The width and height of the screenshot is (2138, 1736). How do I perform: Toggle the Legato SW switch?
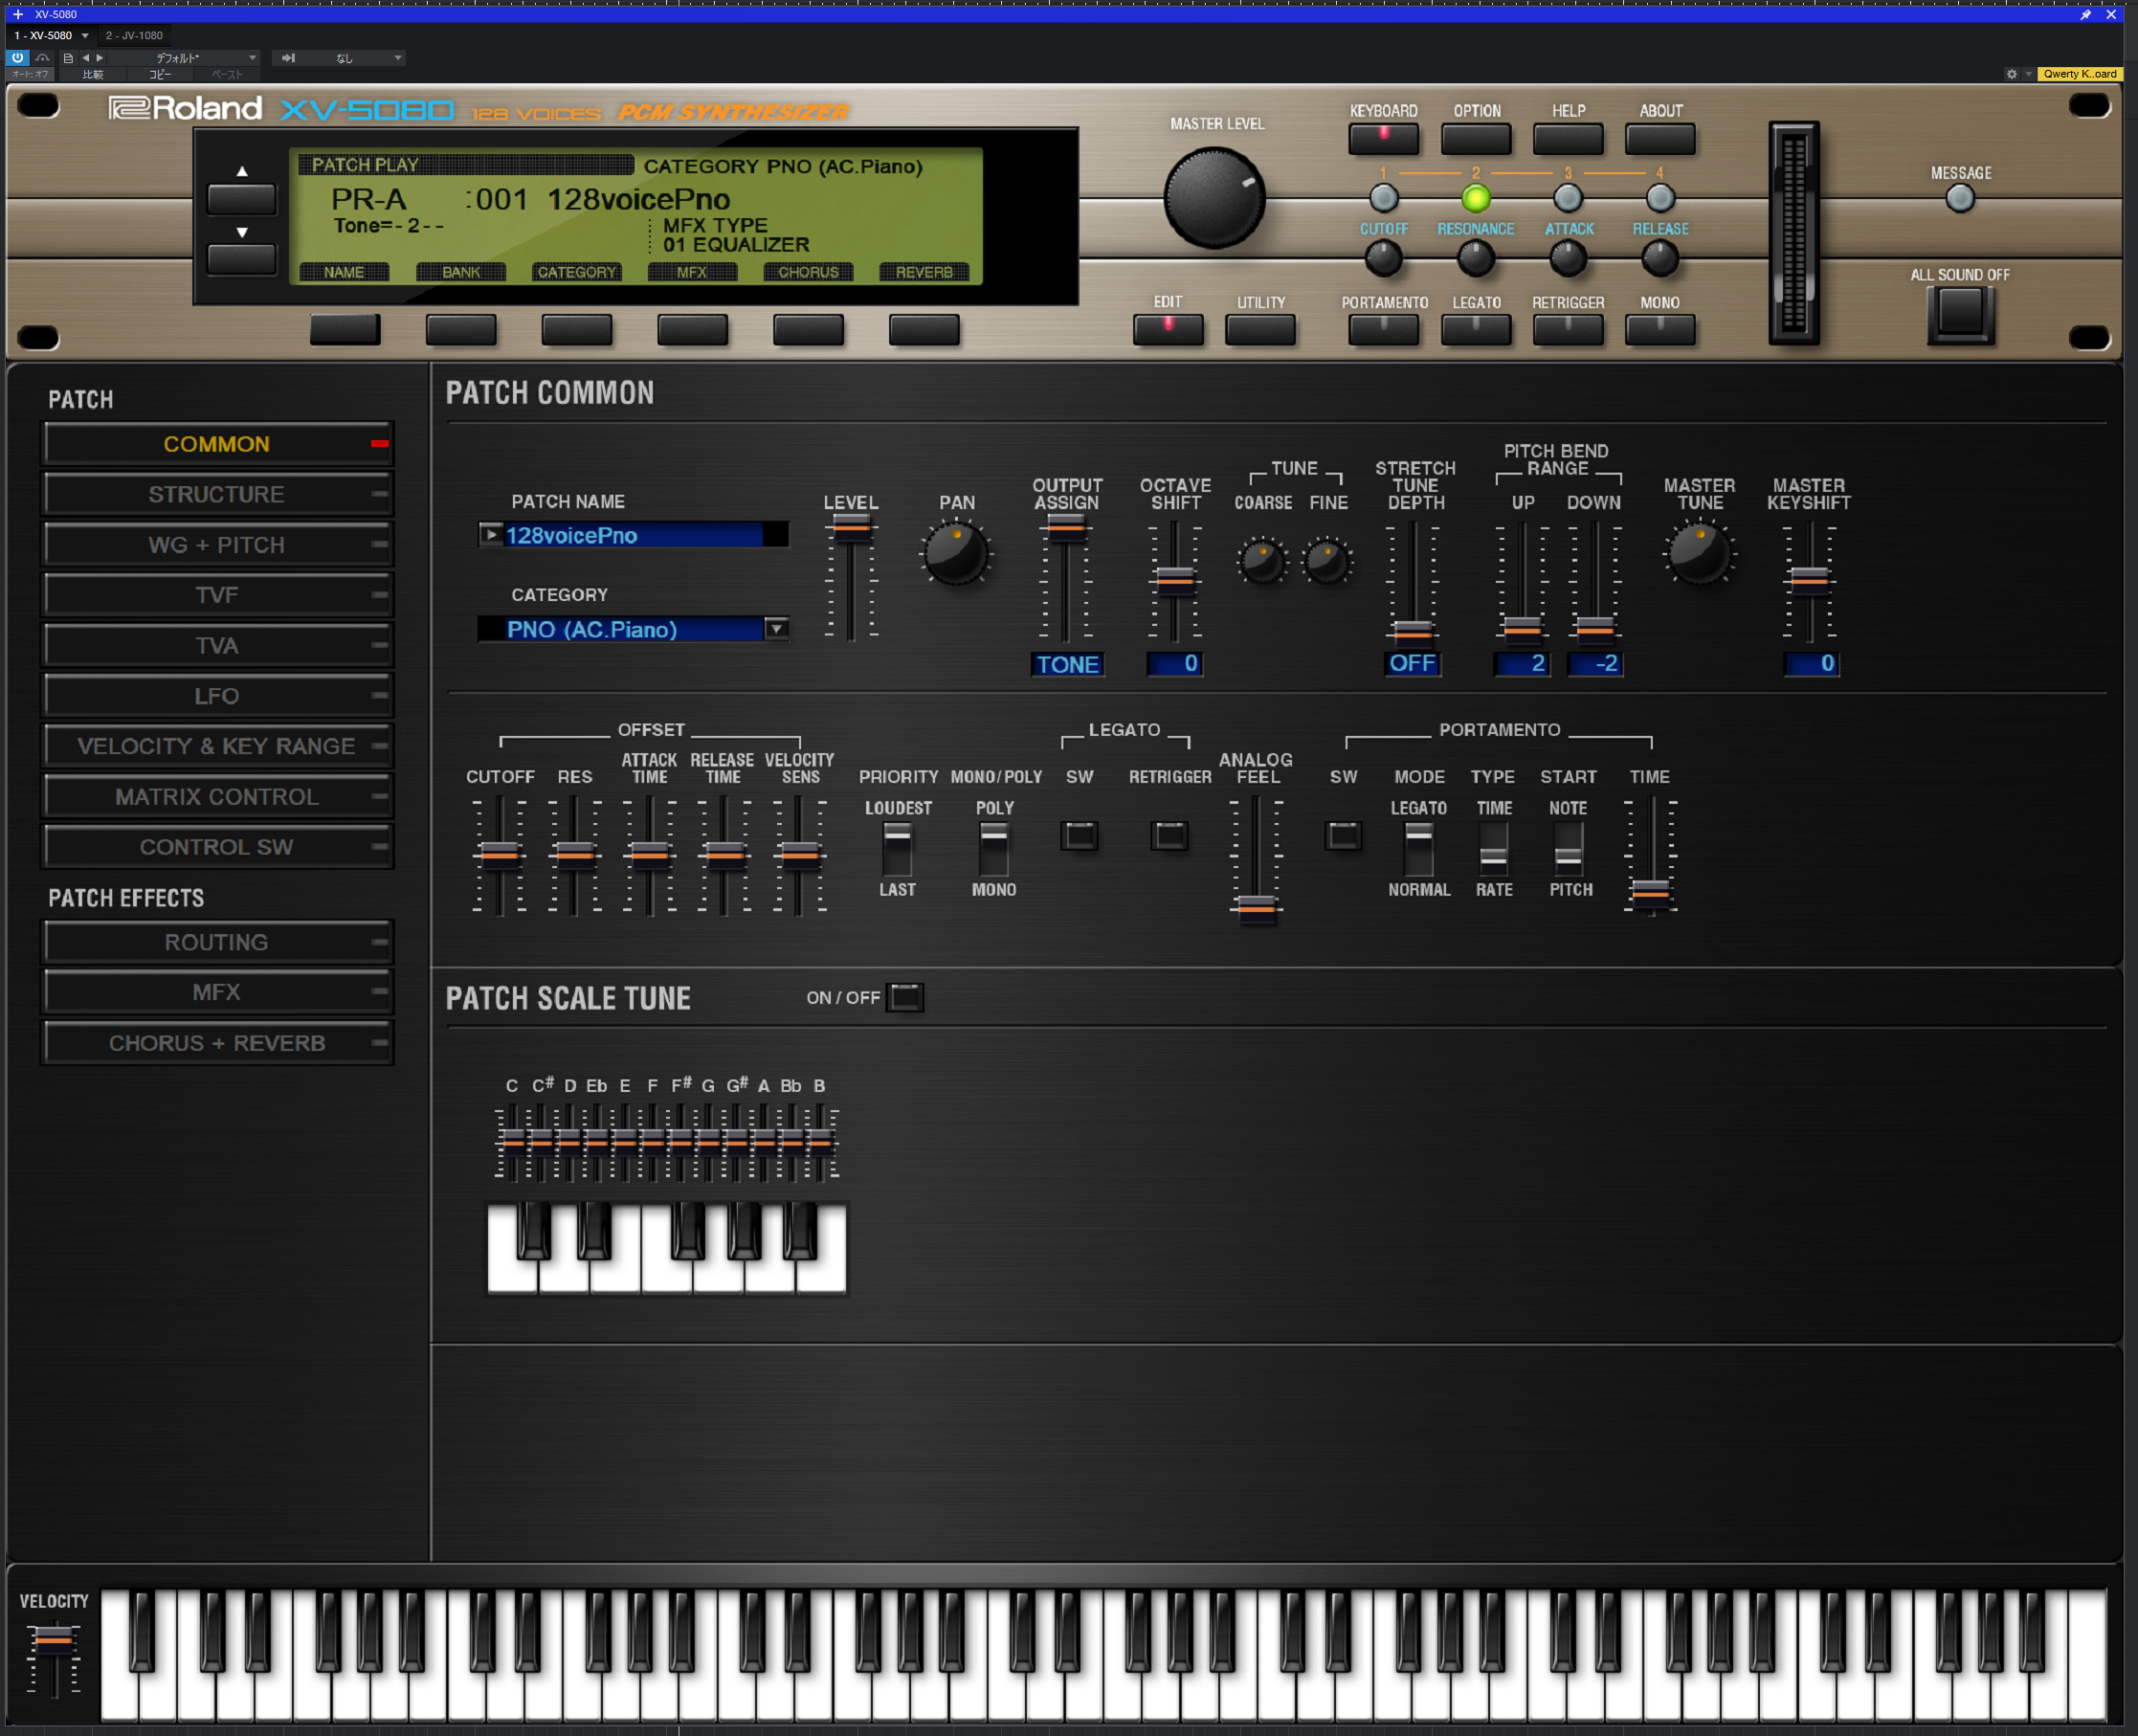[1079, 835]
